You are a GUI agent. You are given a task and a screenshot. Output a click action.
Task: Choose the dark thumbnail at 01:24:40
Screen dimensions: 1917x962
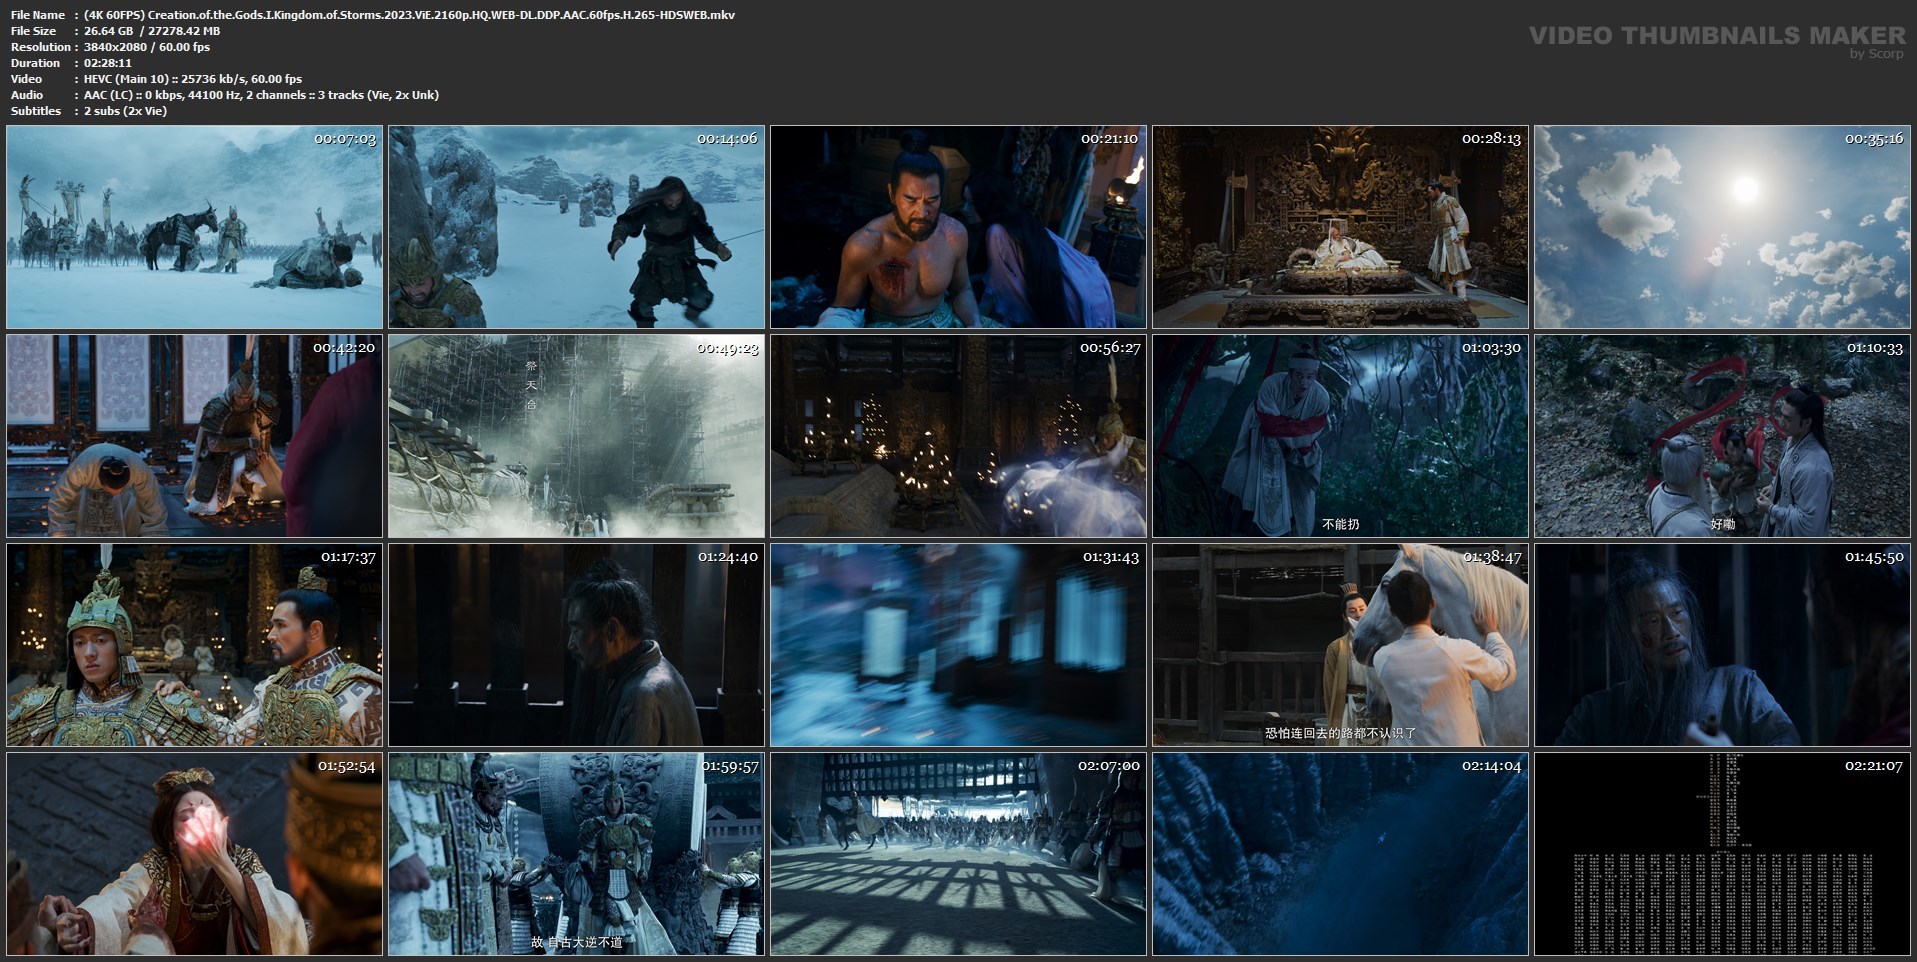click(576, 645)
